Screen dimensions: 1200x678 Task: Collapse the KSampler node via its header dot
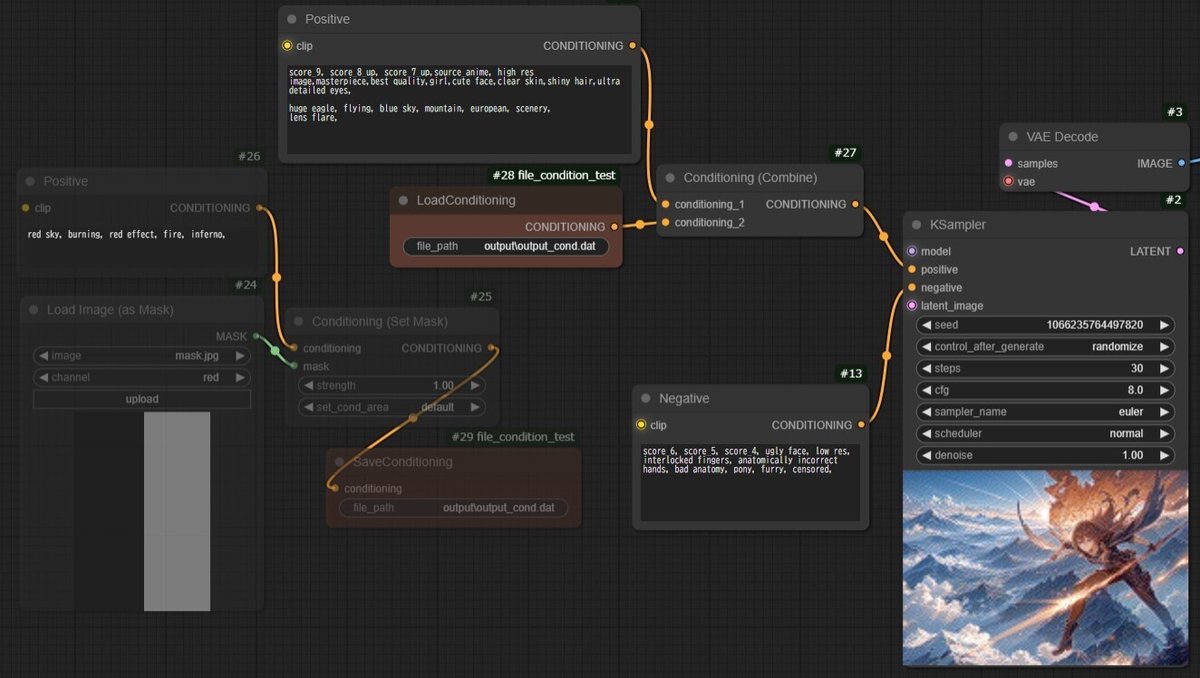[914, 225]
